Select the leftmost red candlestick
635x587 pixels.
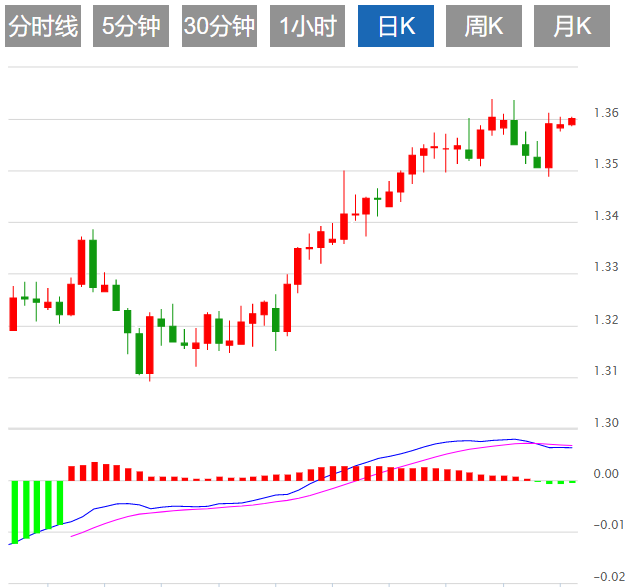click(13, 313)
